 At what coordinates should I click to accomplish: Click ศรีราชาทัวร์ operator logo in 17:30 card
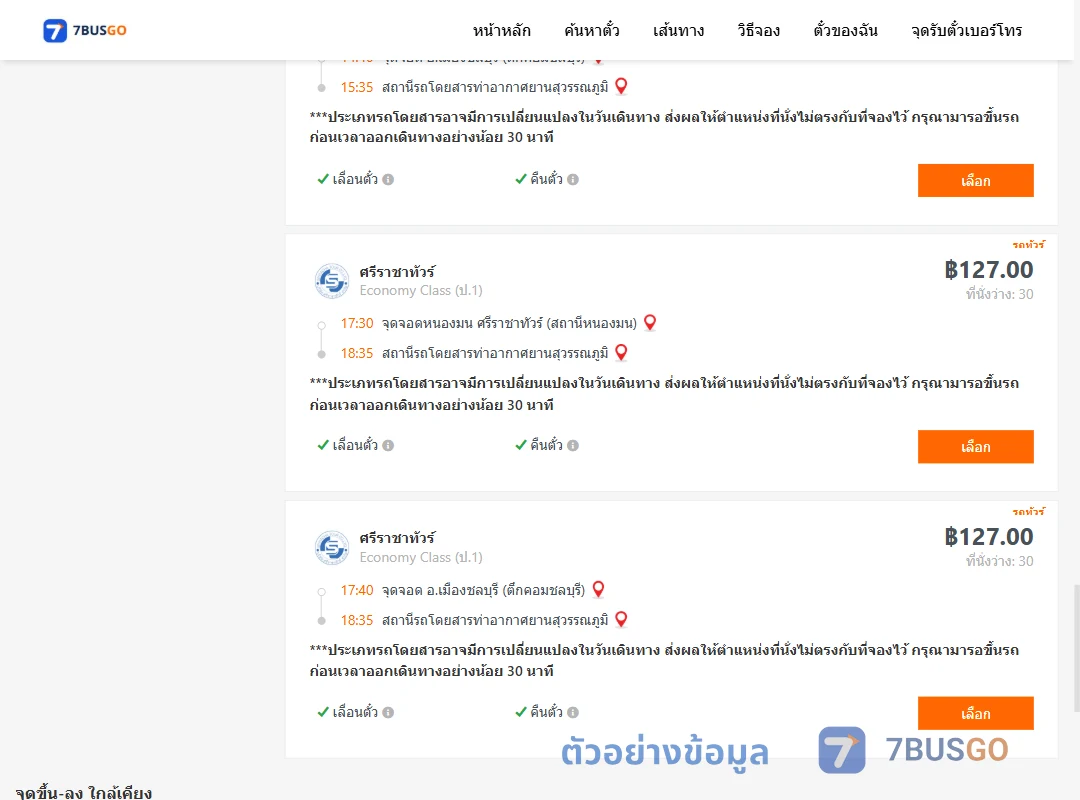[x=332, y=281]
